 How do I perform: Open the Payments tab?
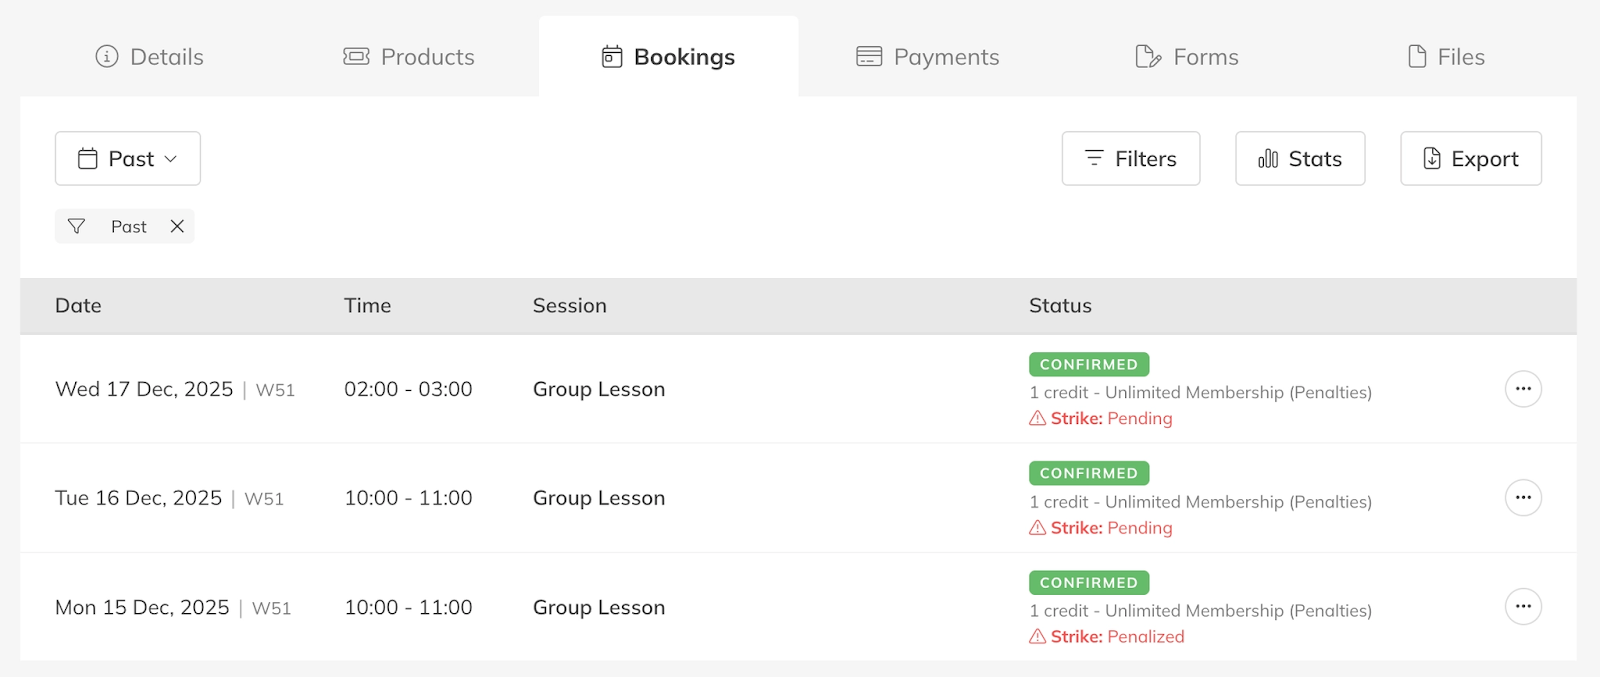(927, 57)
